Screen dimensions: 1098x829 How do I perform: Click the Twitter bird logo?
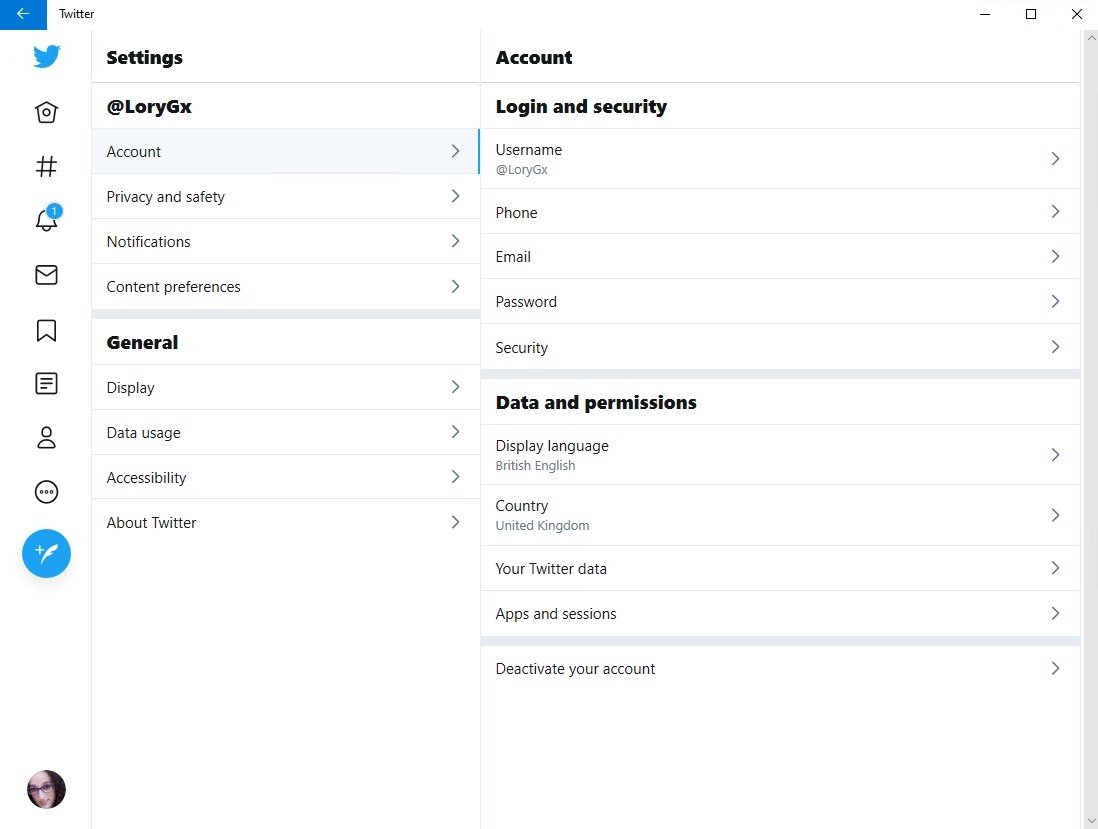46,56
